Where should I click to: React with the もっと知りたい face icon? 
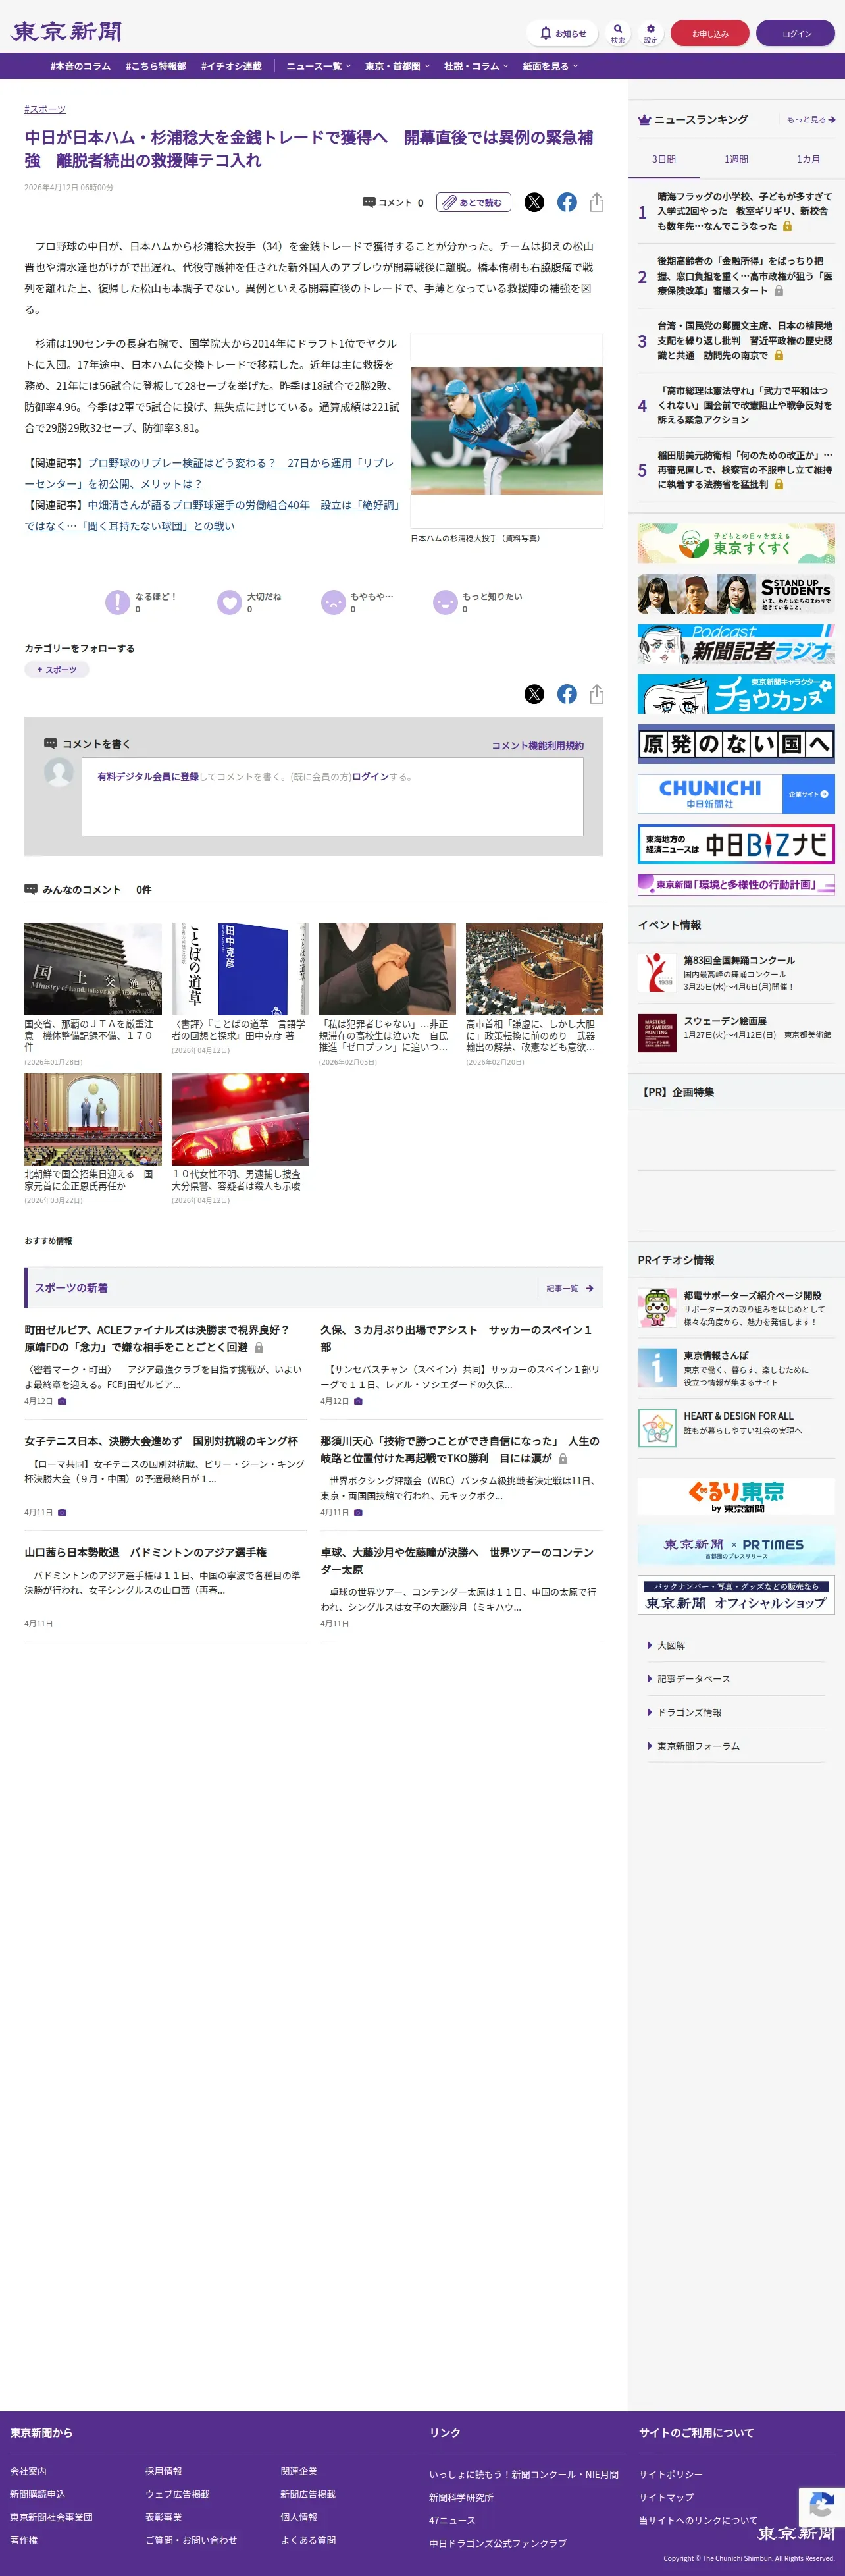pyautogui.click(x=445, y=602)
